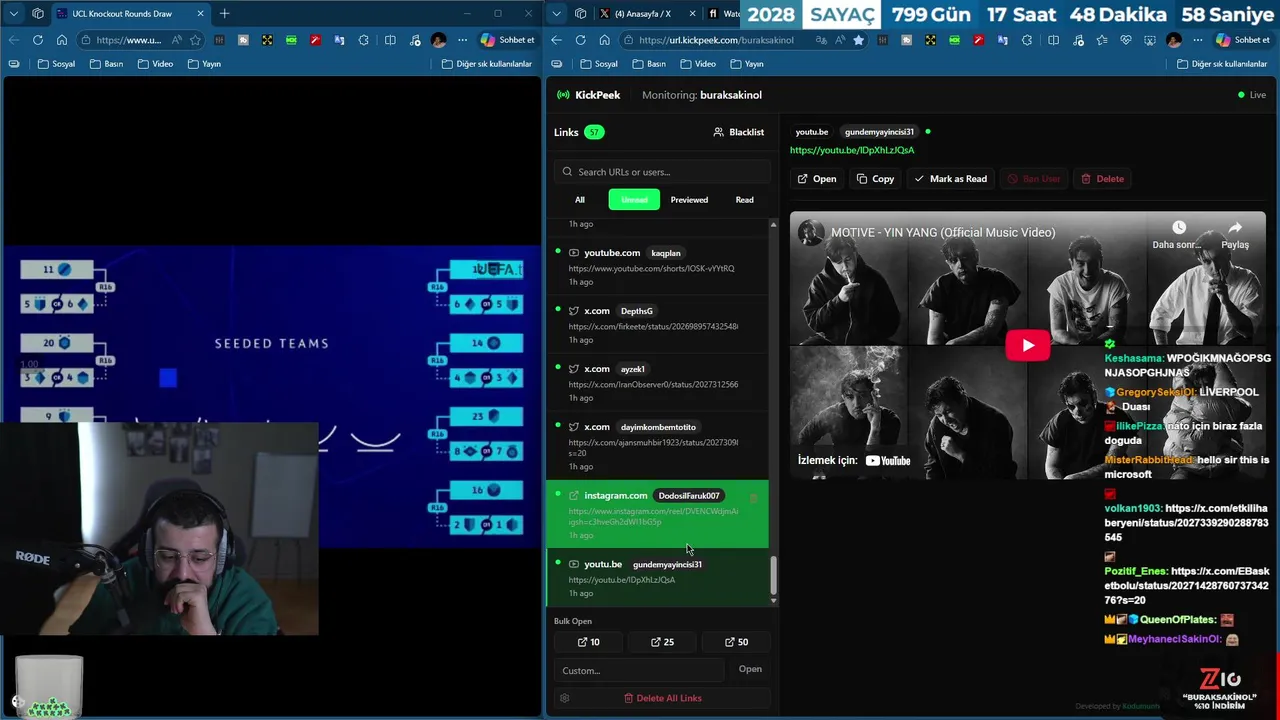1280x720 pixels.
Task: Bulk open 25 links
Action: (x=662, y=642)
